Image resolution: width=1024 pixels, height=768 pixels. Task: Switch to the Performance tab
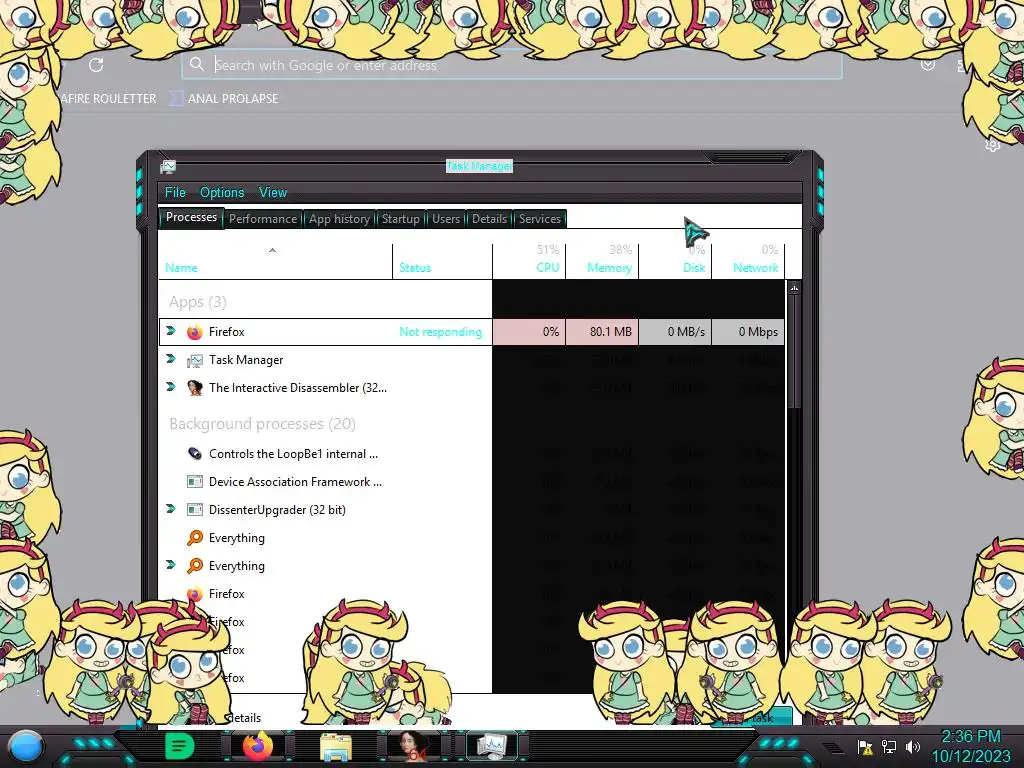click(x=263, y=219)
